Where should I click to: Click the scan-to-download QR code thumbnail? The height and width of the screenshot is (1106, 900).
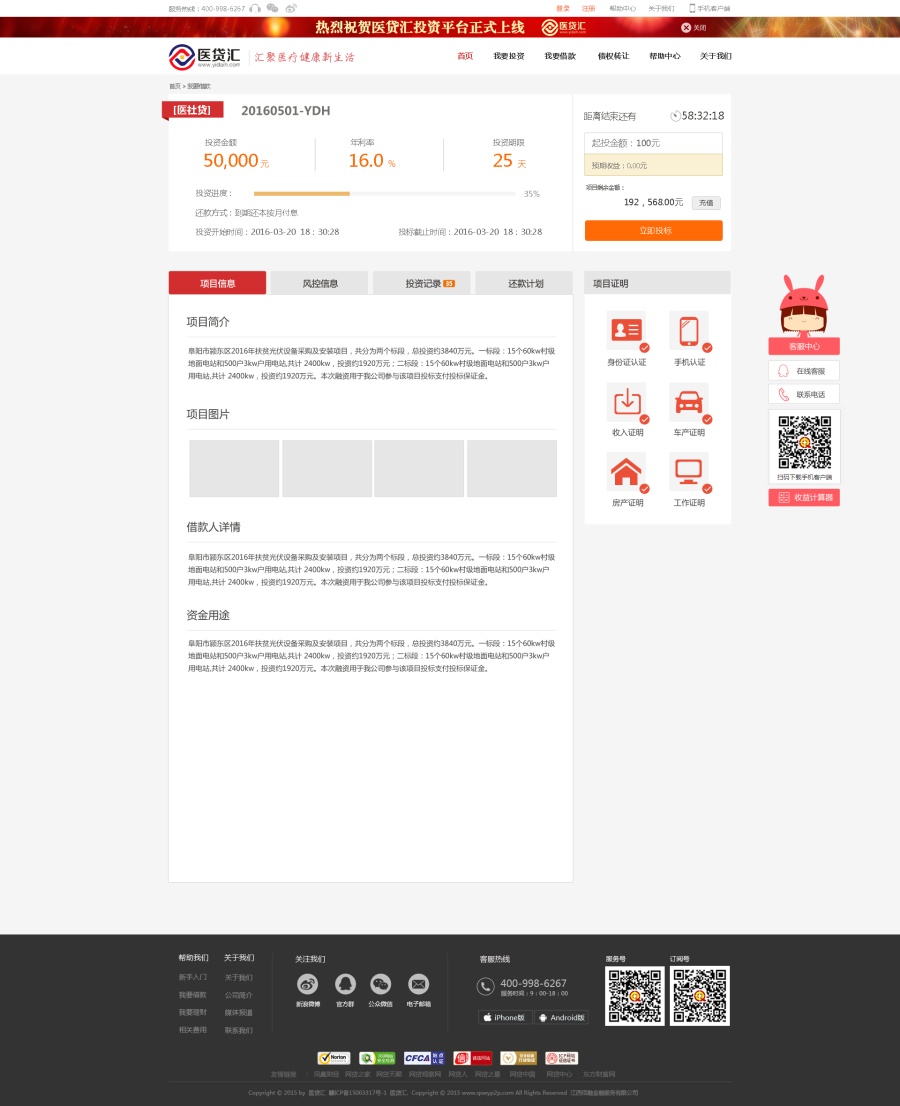(803, 440)
